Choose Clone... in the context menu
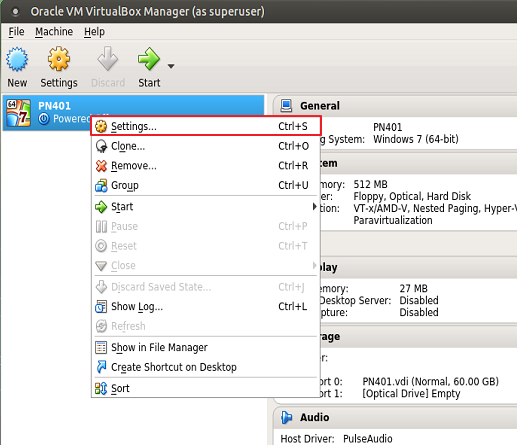 tap(206, 146)
